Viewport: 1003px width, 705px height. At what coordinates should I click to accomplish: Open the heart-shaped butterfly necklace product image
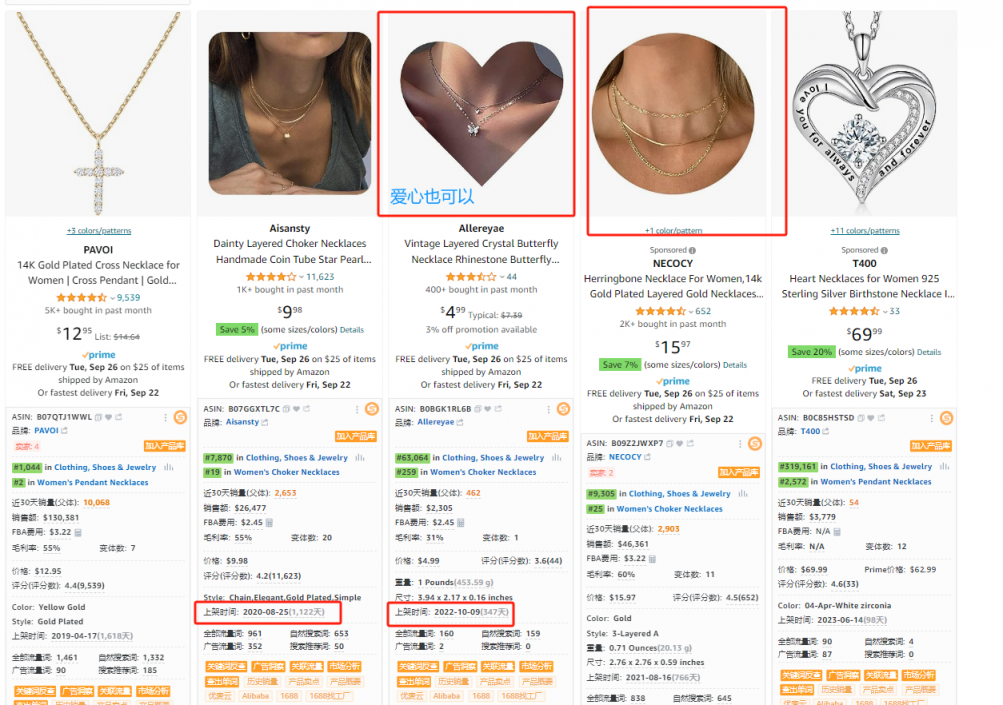coord(482,114)
